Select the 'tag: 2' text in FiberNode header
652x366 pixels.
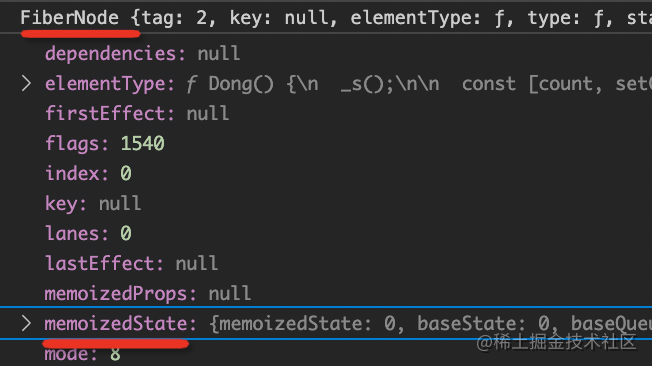pos(174,18)
